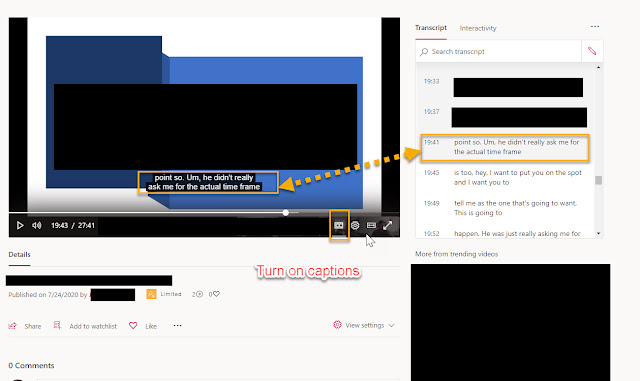This screenshot has width=640, height=381.
Task: Click the video progress slider handle
Action: tap(286, 212)
